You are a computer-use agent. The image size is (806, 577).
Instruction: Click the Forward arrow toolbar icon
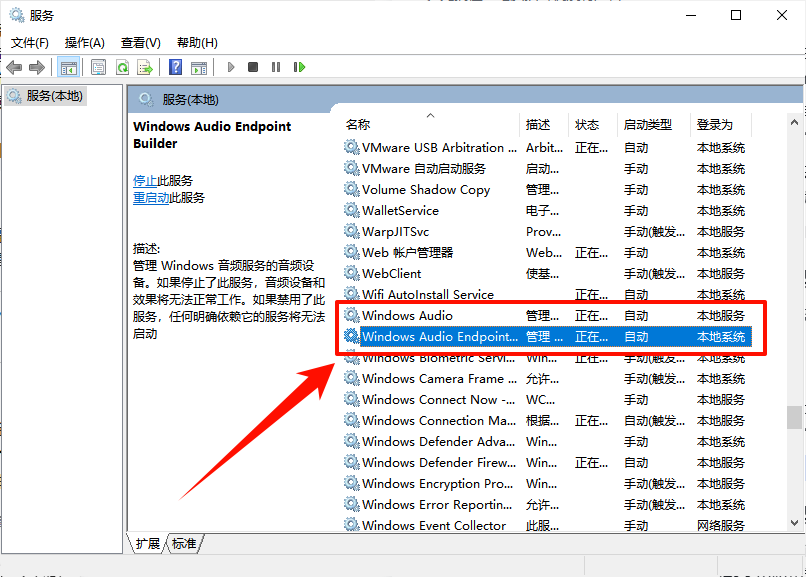point(37,67)
